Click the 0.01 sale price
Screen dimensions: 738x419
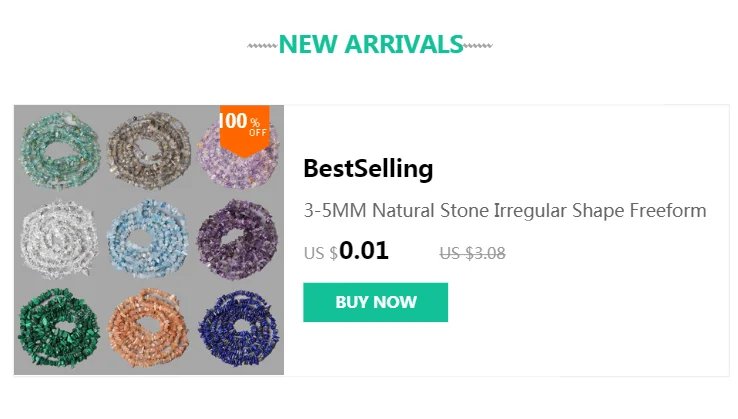click(364, 250)
